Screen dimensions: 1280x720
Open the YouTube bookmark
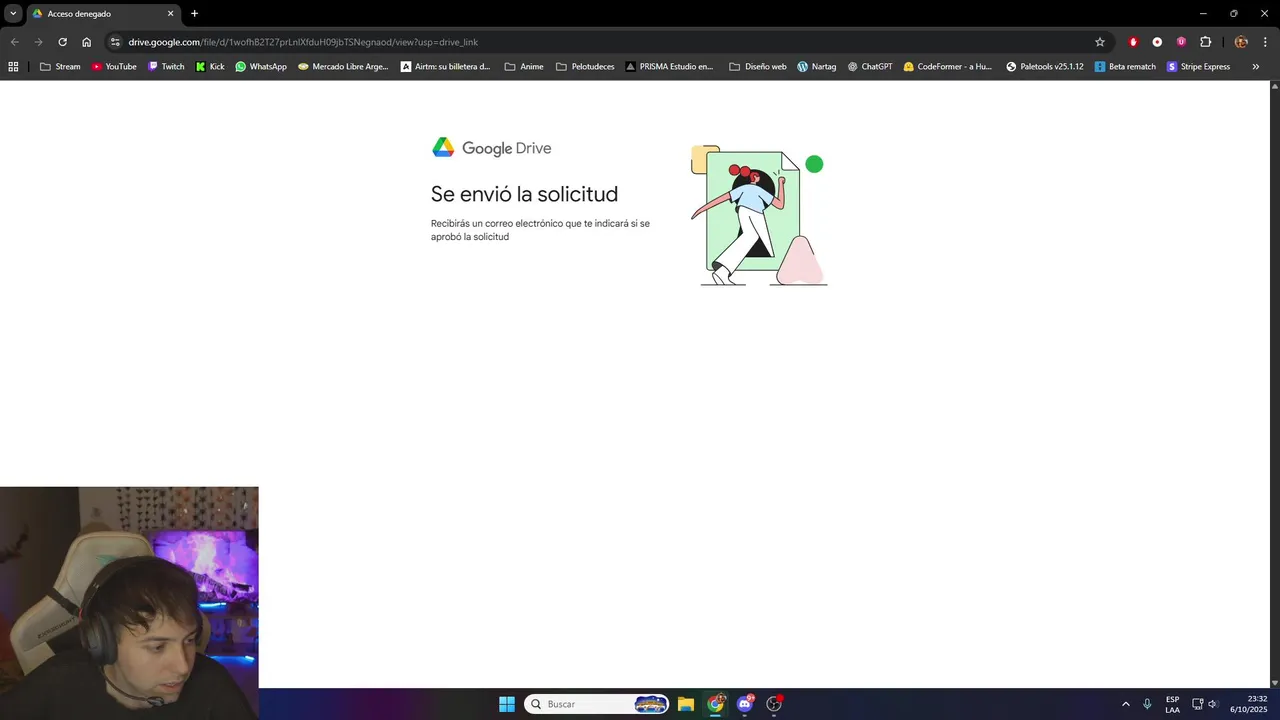tap(114, 66)
